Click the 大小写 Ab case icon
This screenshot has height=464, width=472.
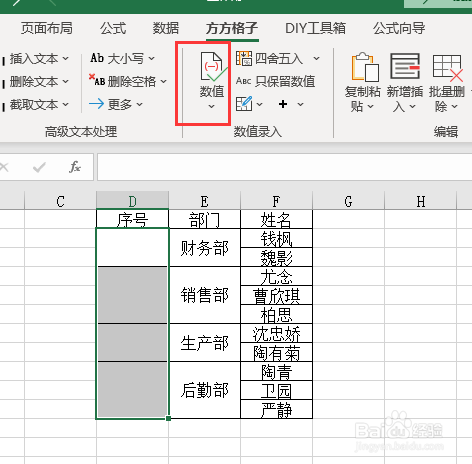97,58
